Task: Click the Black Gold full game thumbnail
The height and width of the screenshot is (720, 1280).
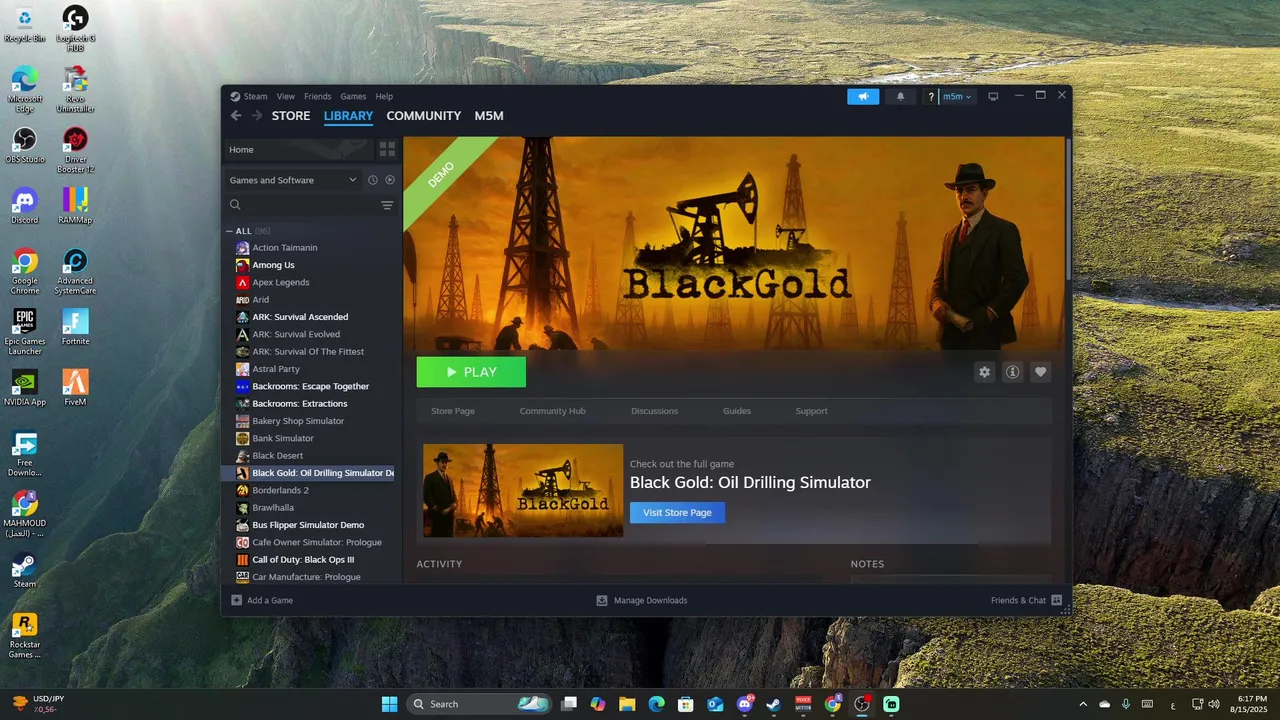Action: (523, 491)
